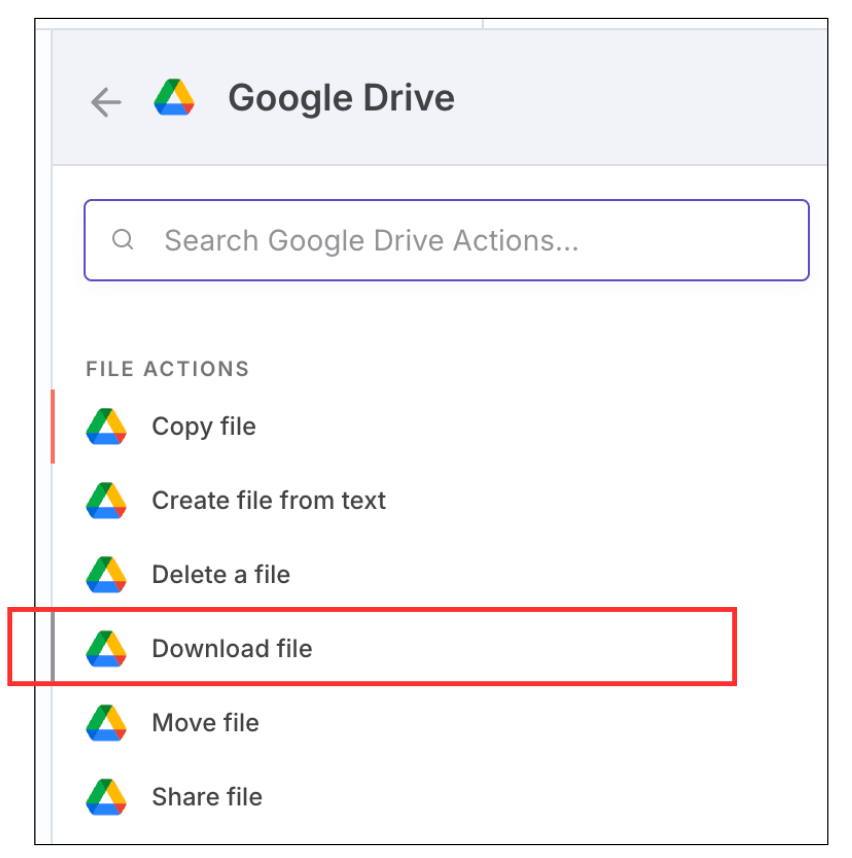Select the Move file action
The image size is (852, 858).
(x=205, y=721)
